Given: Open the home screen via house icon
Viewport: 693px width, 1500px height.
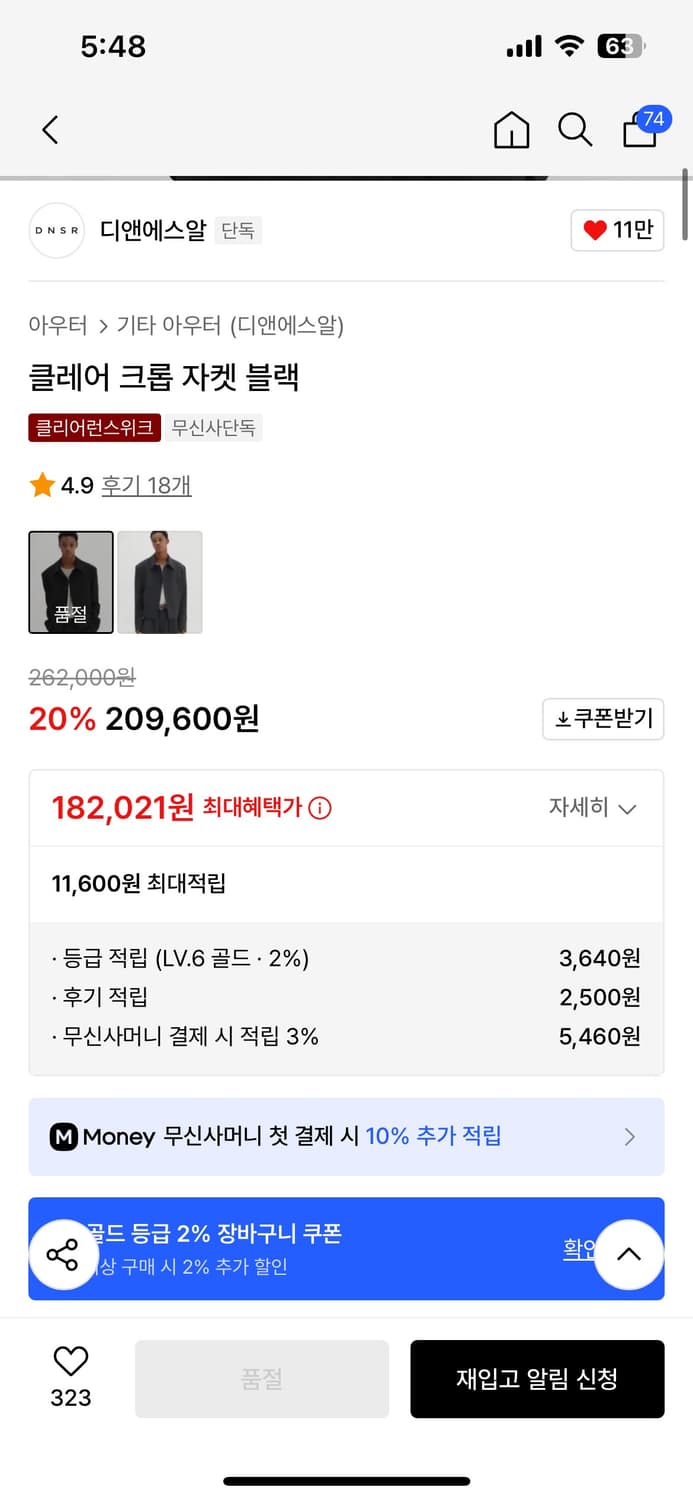Looking at the screenshot, I should [511, 130].
